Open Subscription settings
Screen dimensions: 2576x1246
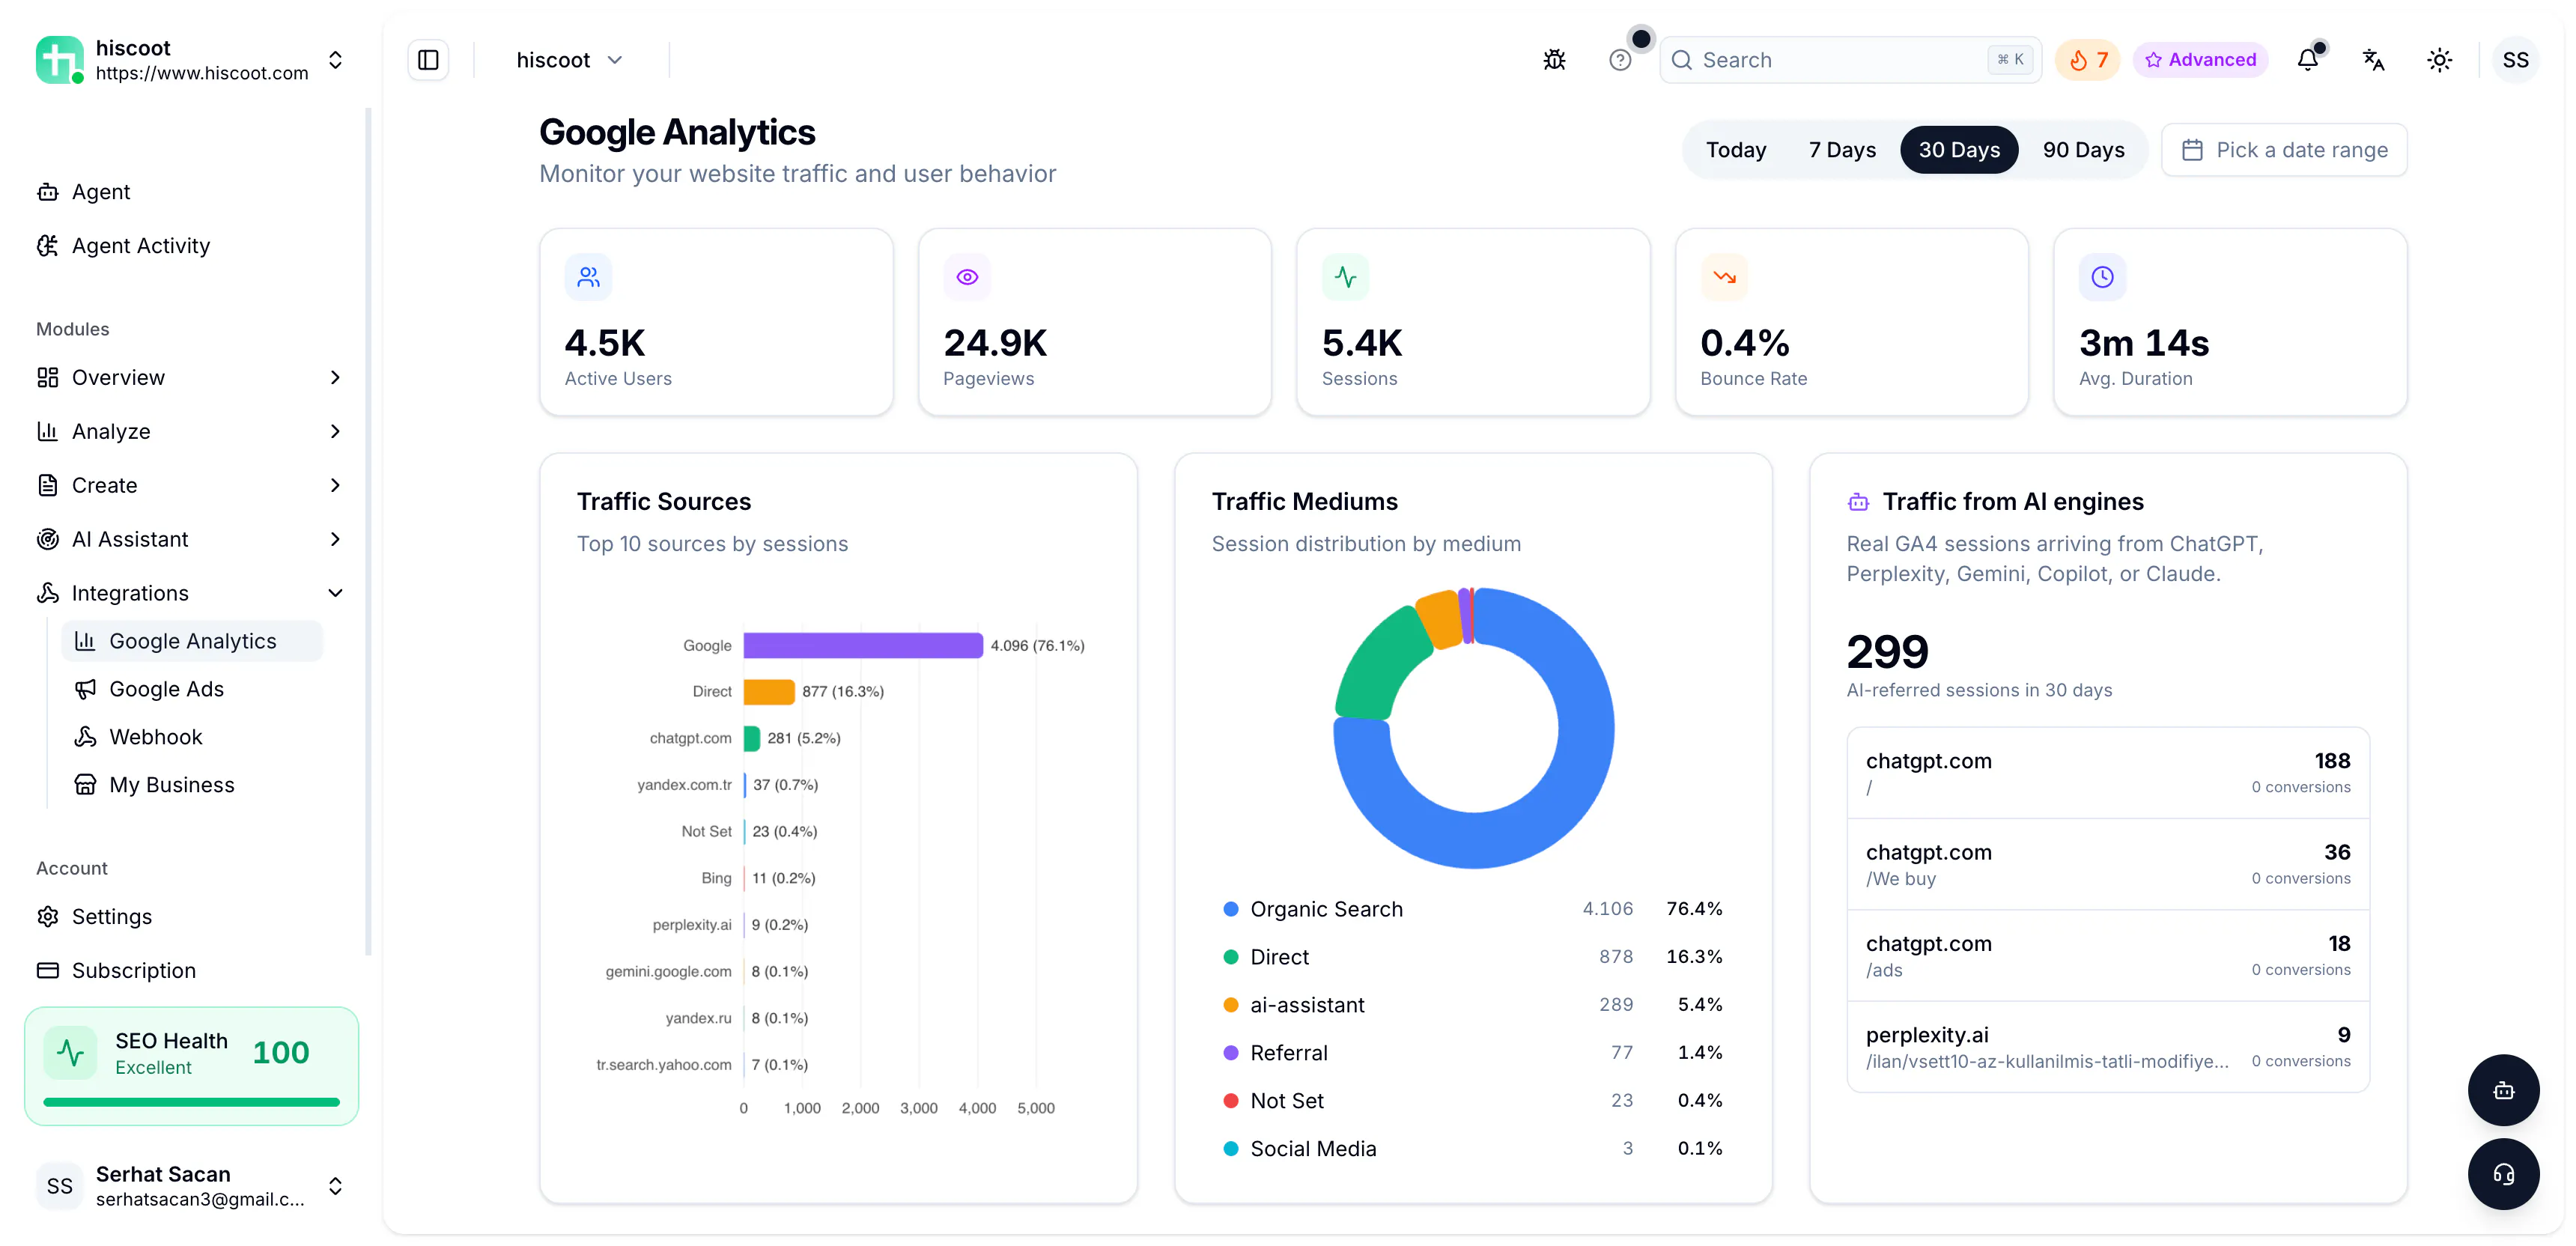[x=190, y=970]
